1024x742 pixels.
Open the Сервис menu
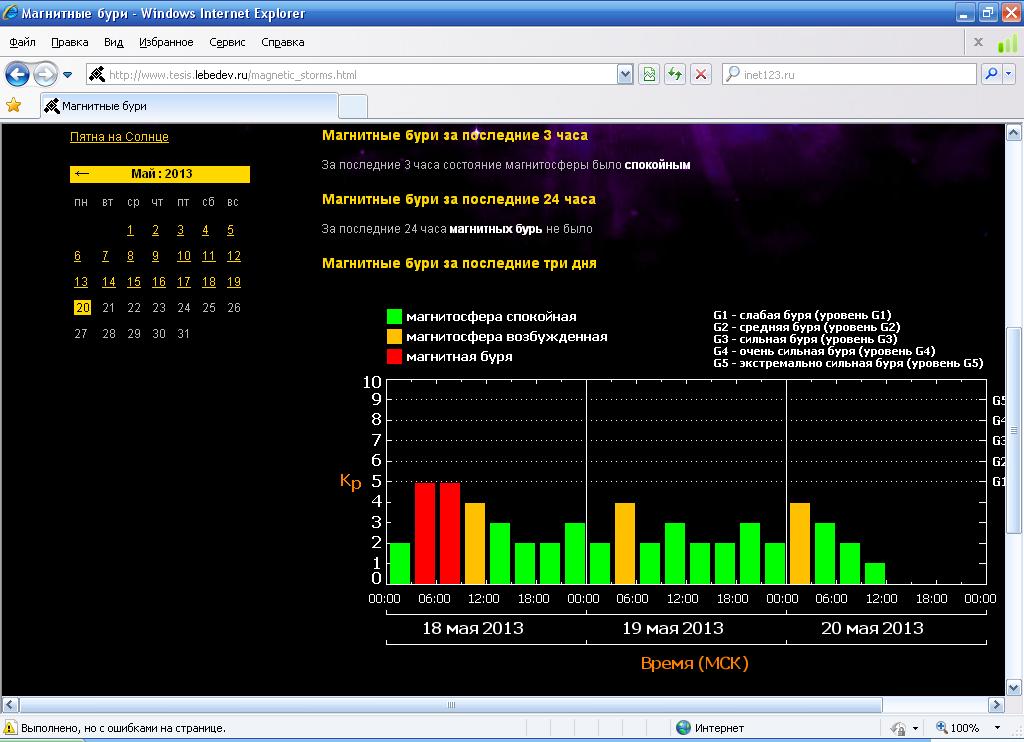point(228,42)
